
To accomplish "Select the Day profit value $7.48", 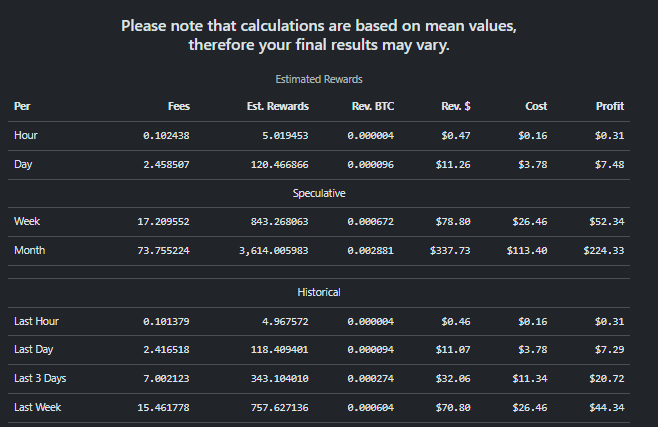I will [609, 164].
